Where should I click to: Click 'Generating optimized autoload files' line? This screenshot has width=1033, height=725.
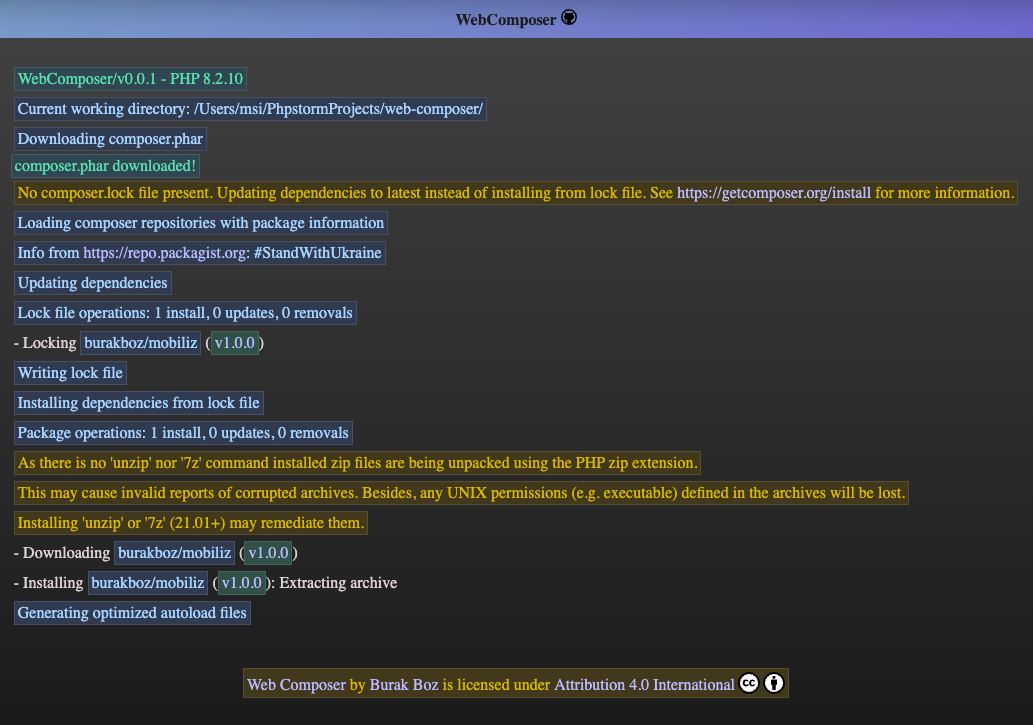click(x=132, y=613)
